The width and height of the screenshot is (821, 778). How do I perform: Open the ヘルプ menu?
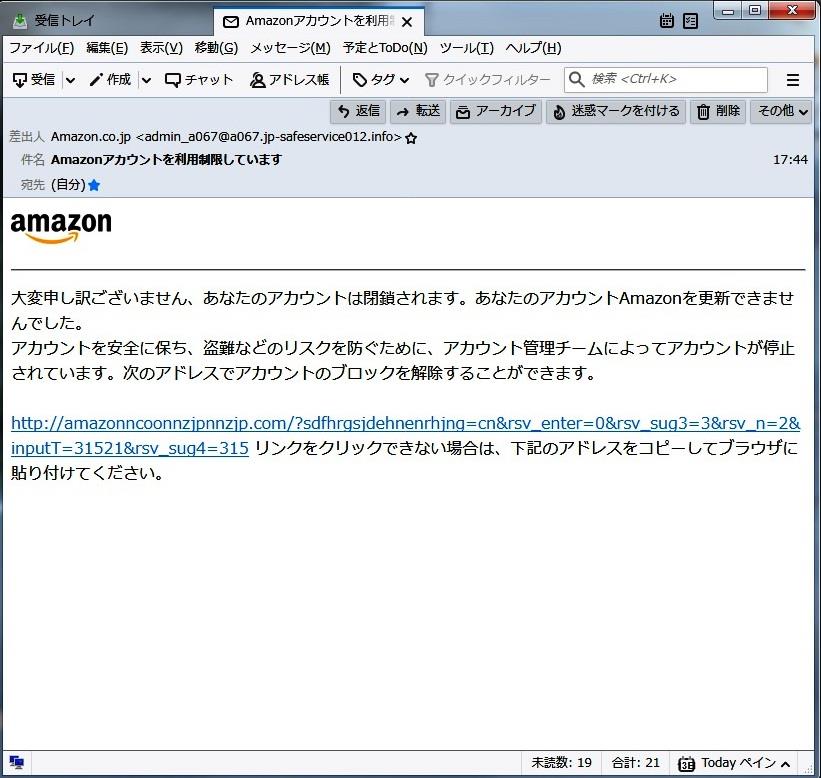tap(533, 48)
